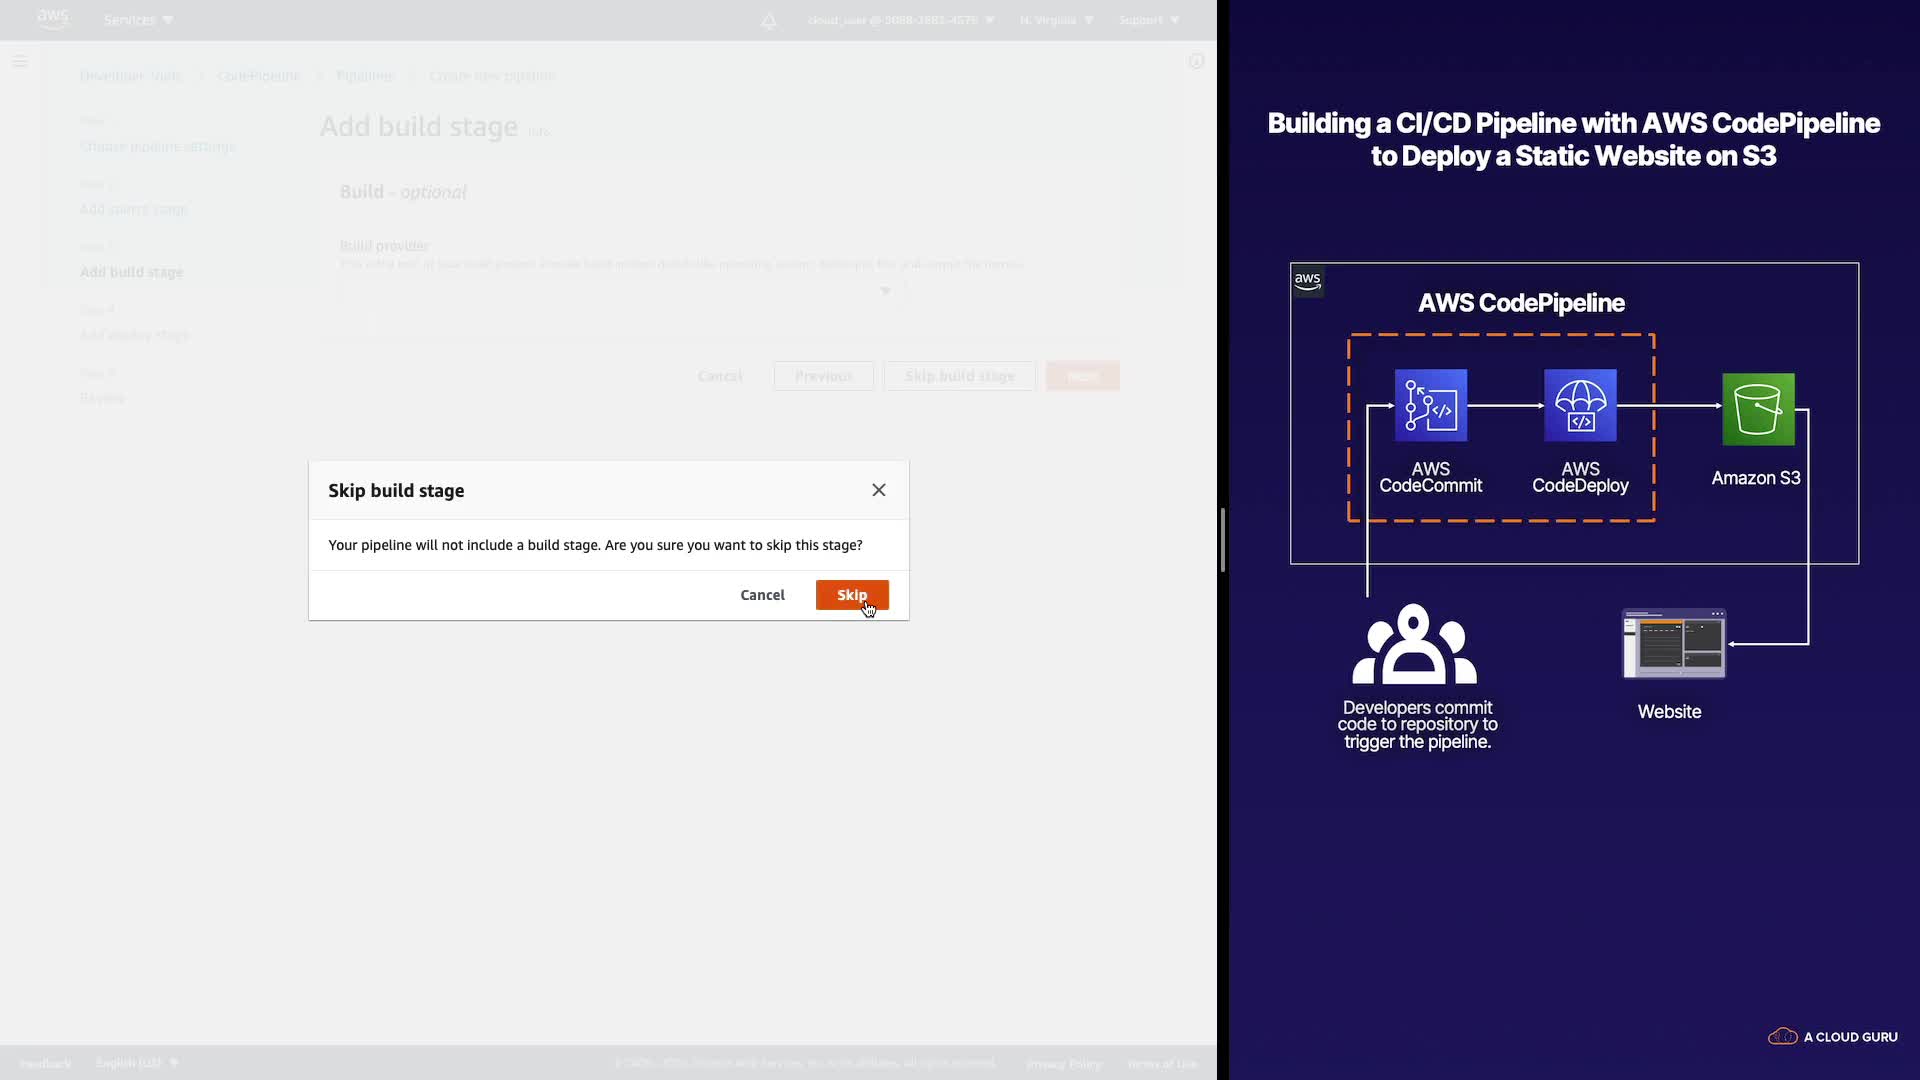Confirm by clicking the orange Skip button

click(x=851, y=595)
